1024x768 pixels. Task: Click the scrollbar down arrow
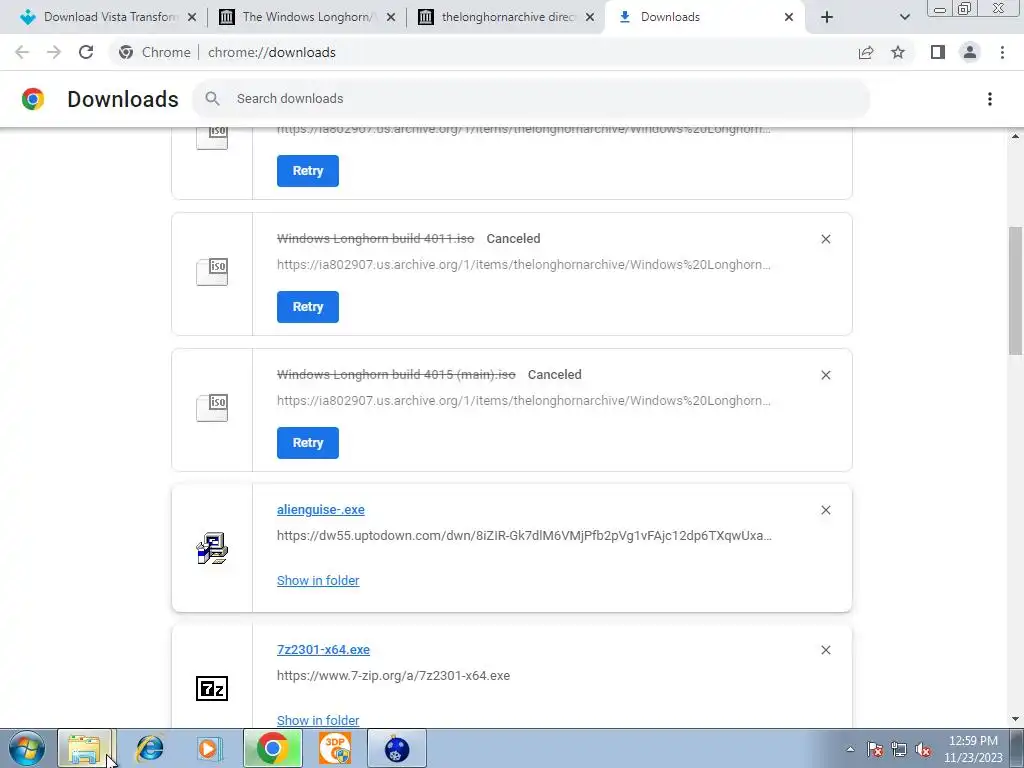click(x=1016, y=719)
